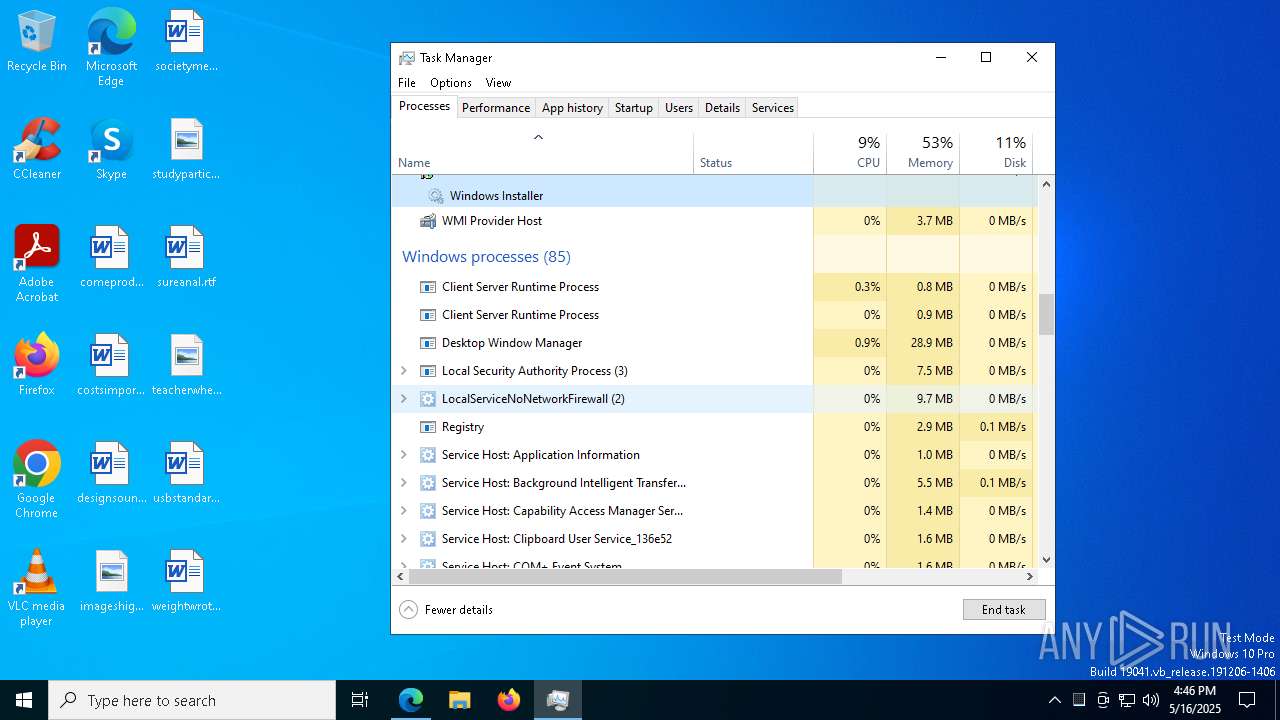Open the Options menu
This screenshot has height=720, width=1280.
click(x=451, y=83)
